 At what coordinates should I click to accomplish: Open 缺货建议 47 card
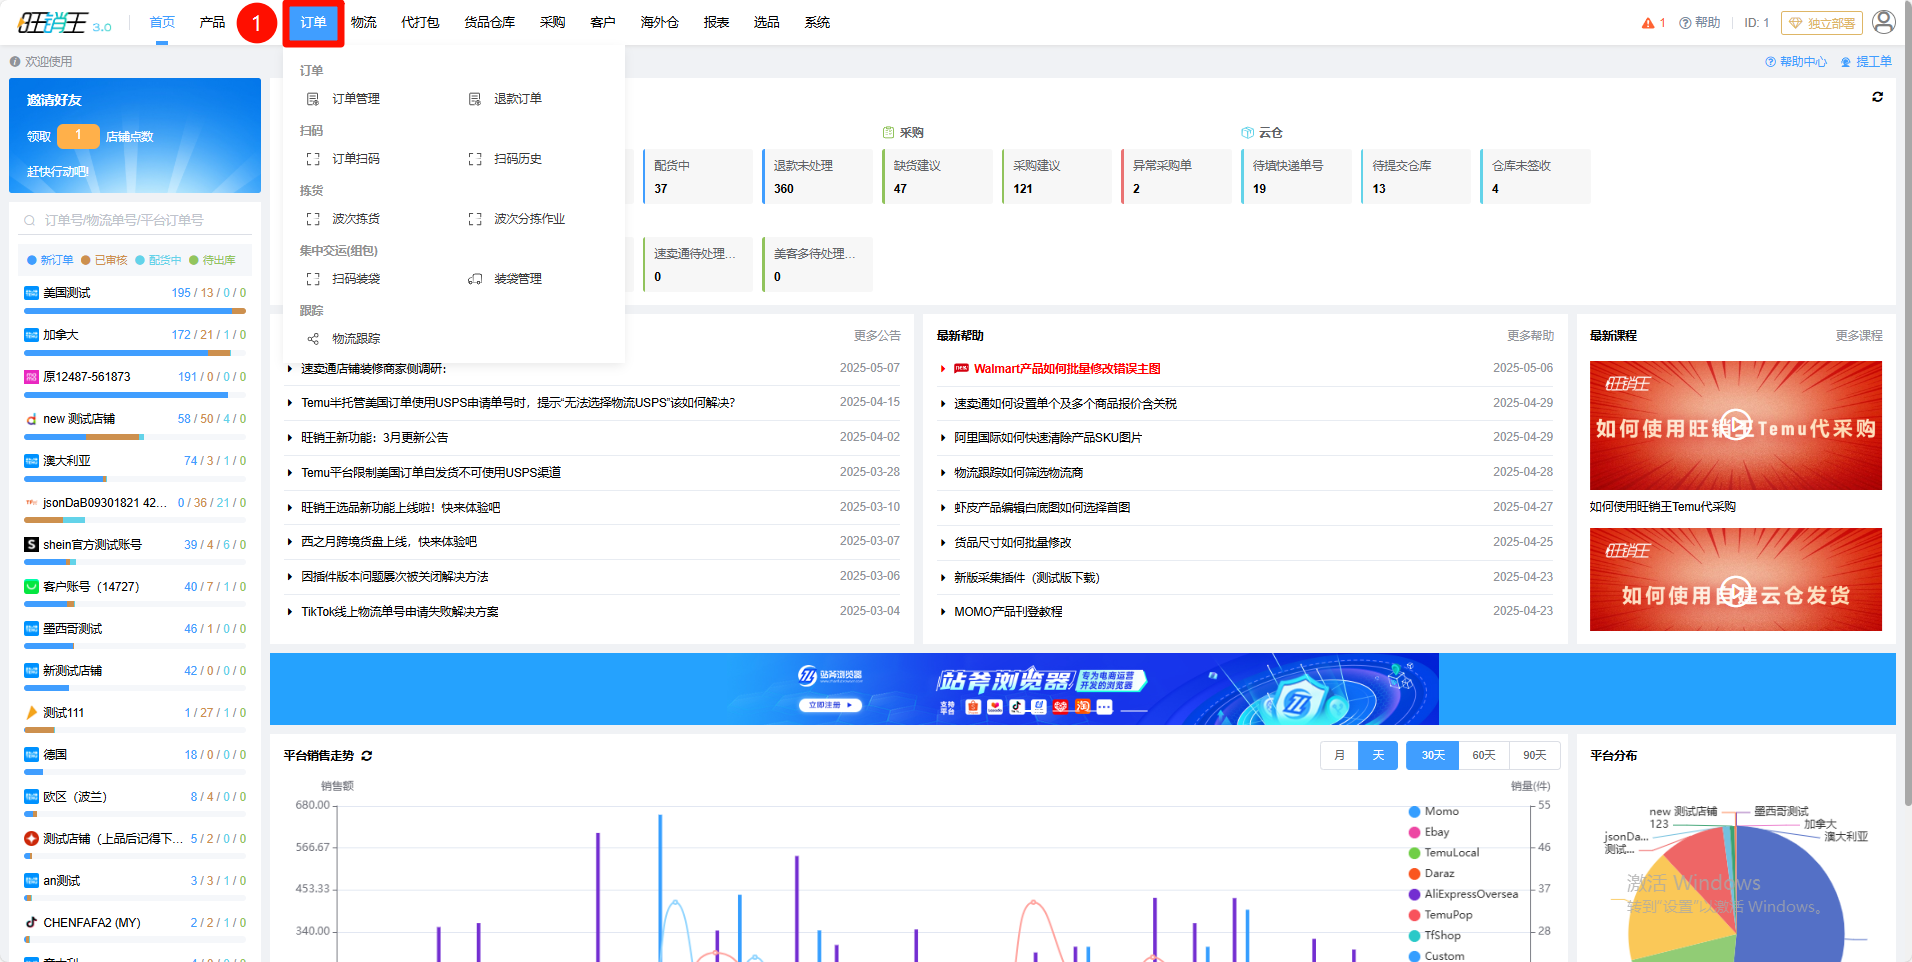coord(936,176)
